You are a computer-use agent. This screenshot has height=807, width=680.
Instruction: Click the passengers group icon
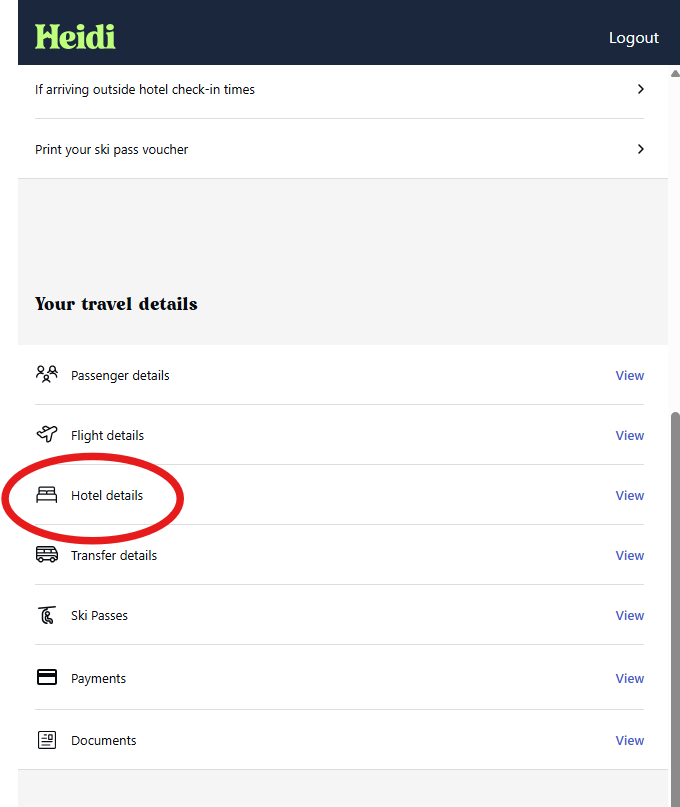47,374
